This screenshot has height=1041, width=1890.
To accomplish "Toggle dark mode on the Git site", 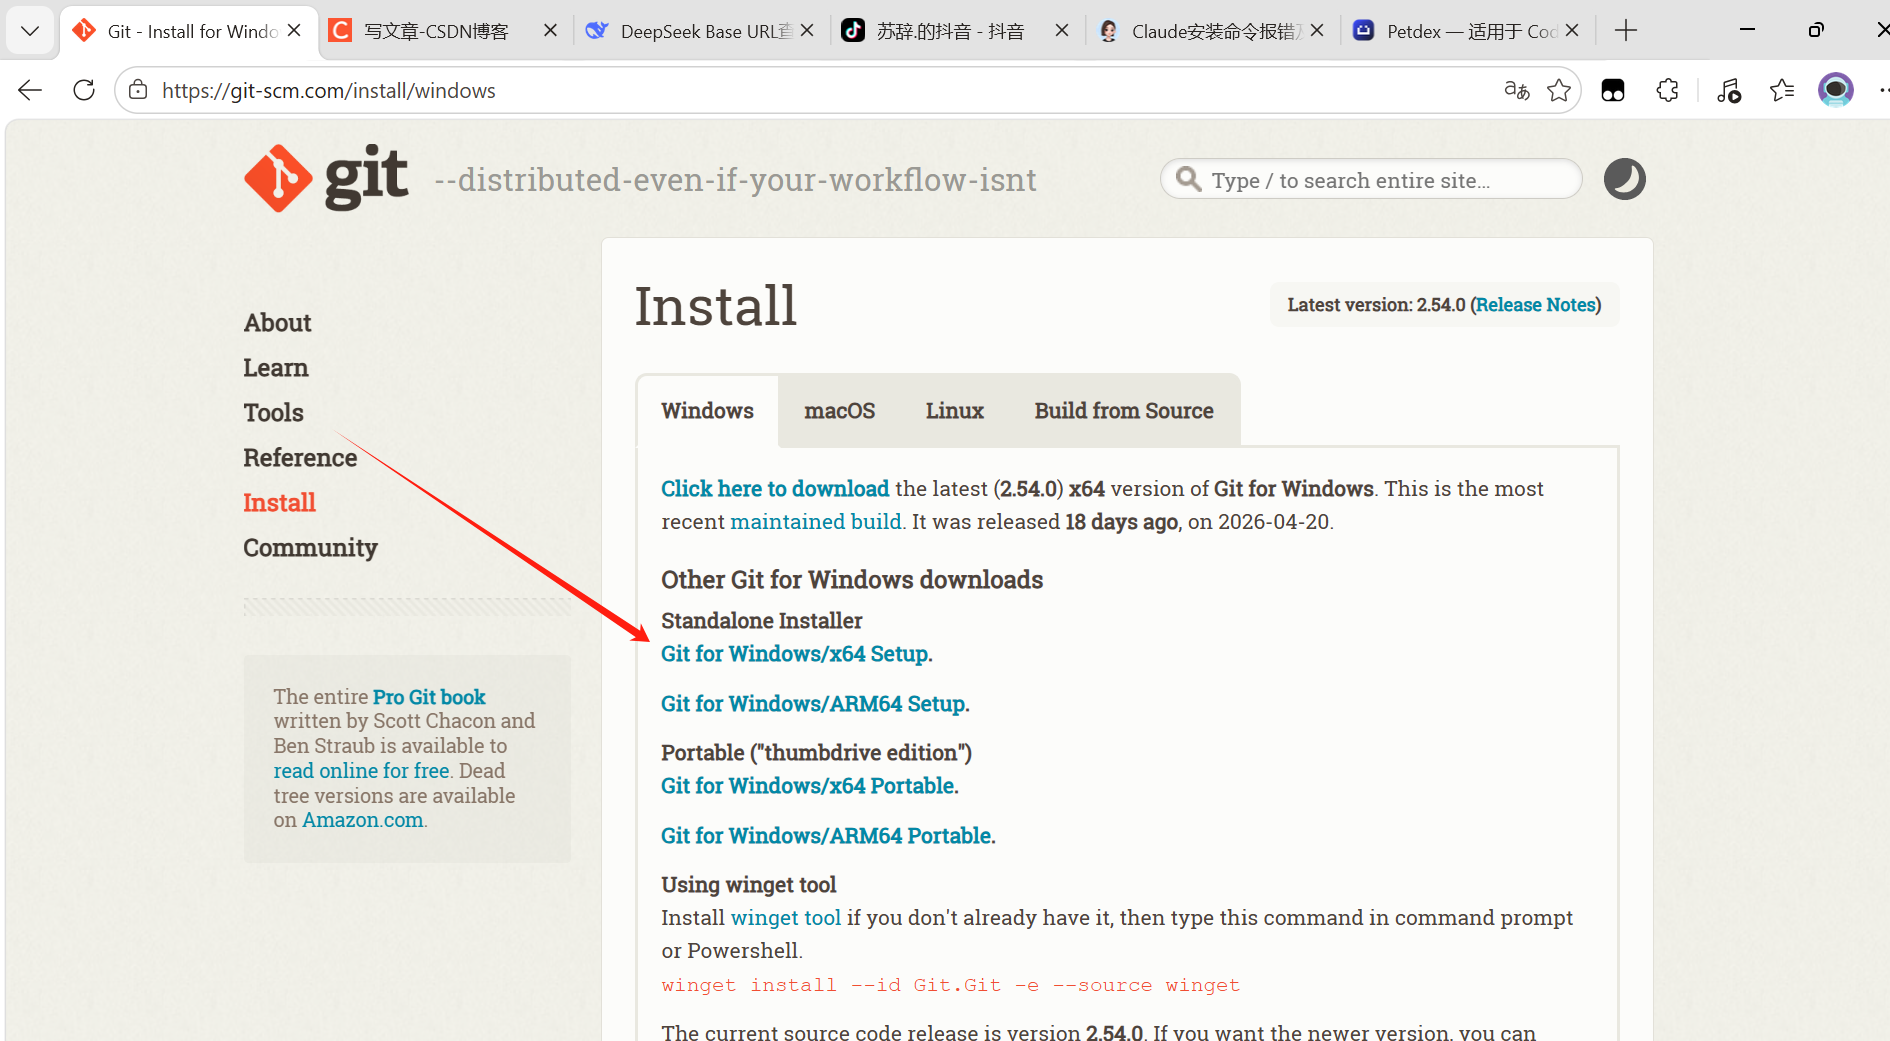I will coord(1625,179).
